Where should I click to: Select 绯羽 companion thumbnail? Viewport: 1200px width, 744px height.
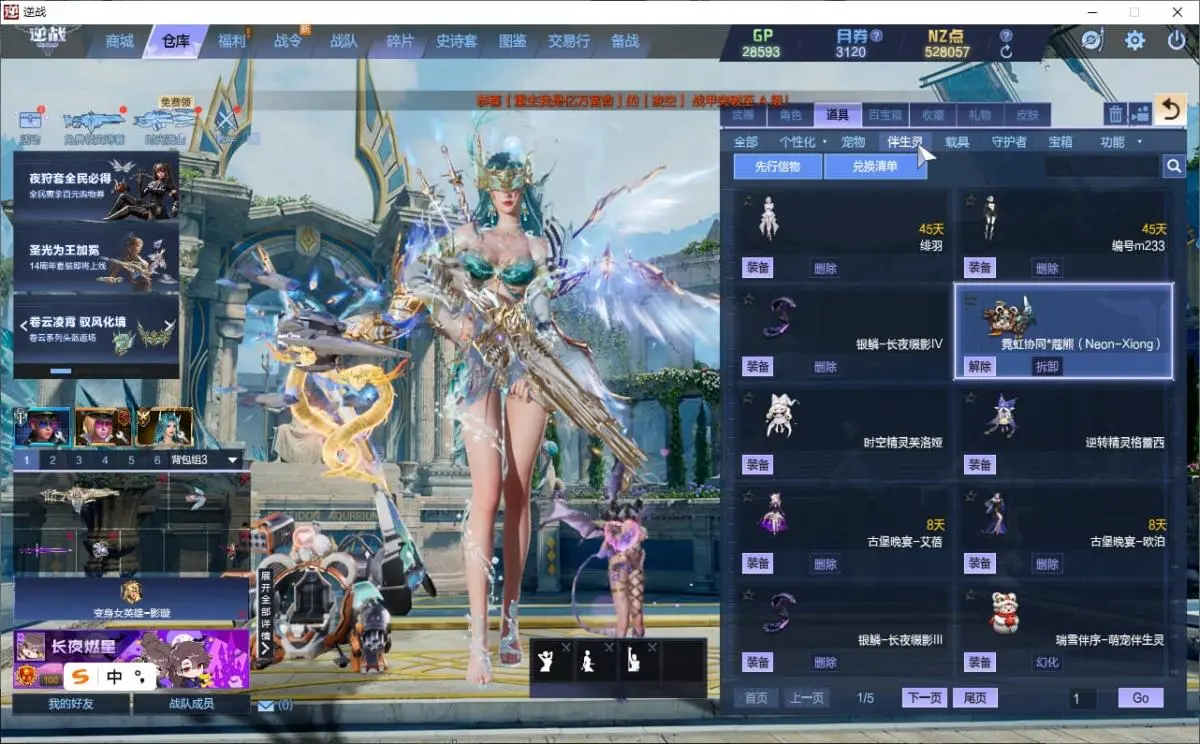point(768,218)
